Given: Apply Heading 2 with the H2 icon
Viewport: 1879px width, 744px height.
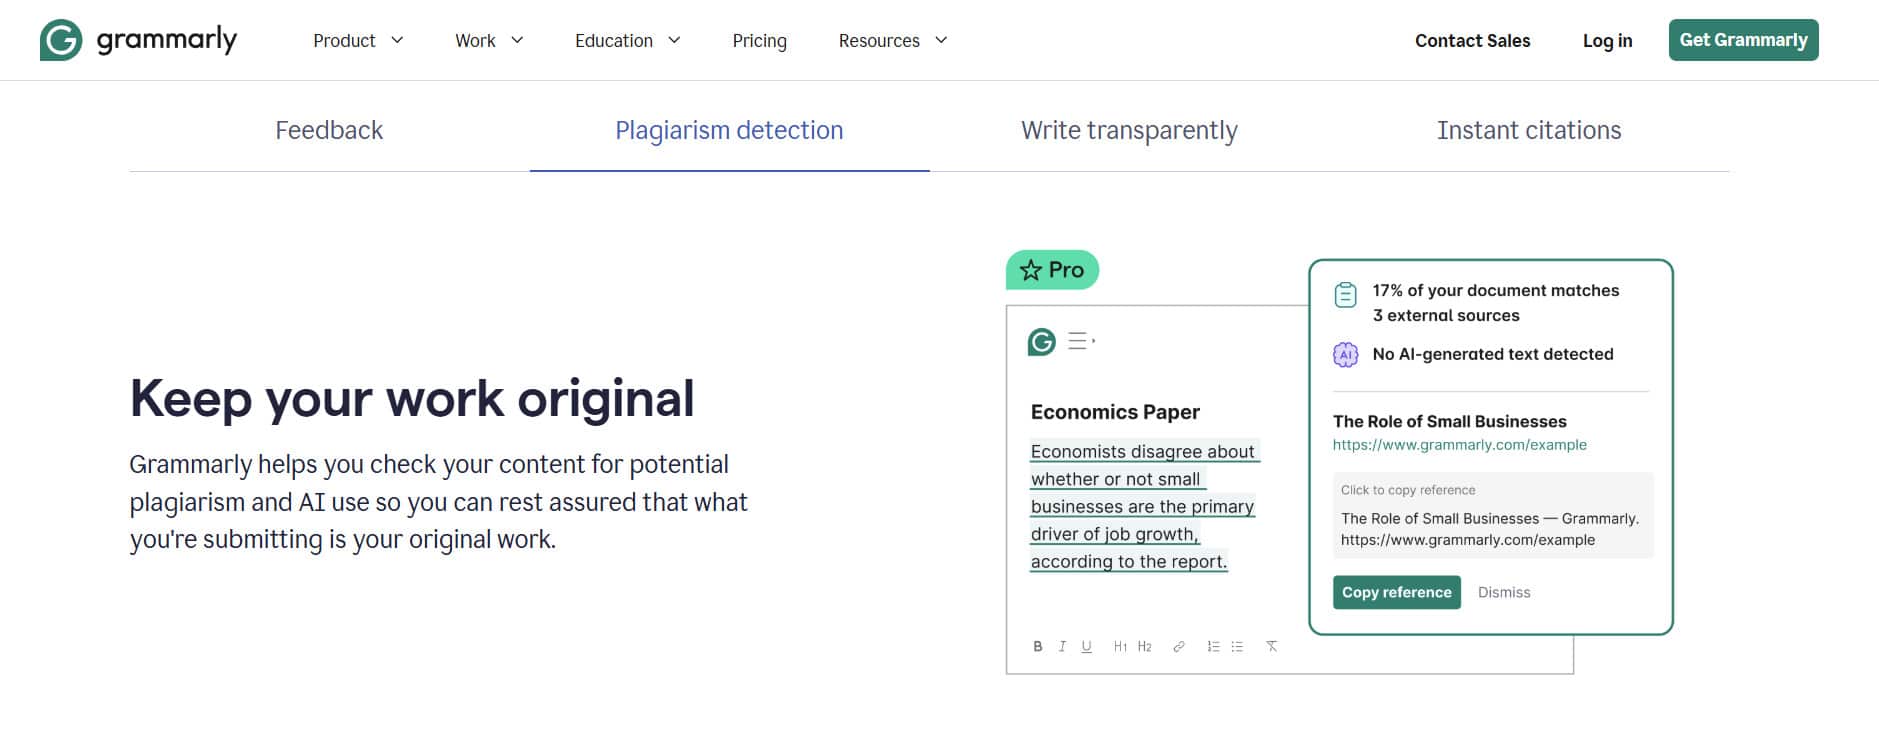Looking at the screenshot, I should click(1145, 647).
